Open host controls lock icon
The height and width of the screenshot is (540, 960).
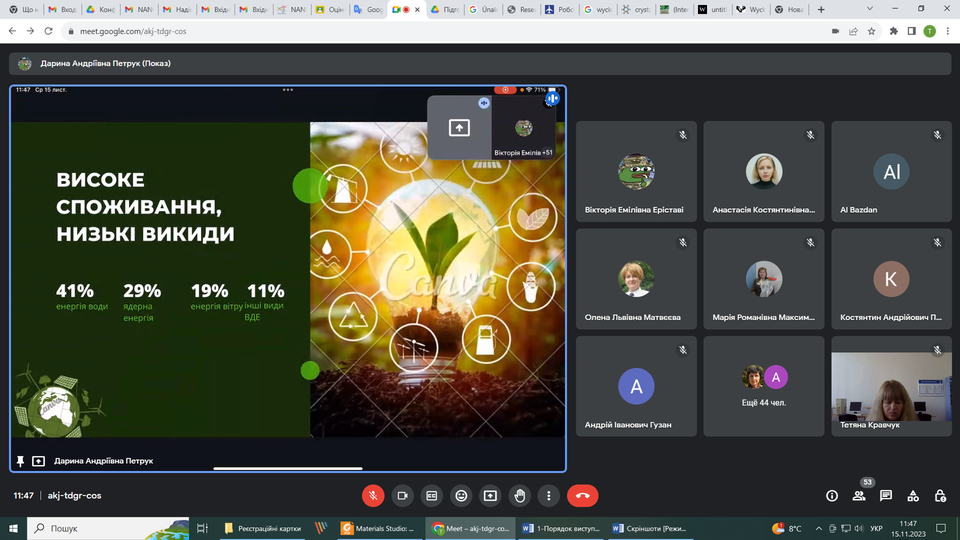[940, 495]
